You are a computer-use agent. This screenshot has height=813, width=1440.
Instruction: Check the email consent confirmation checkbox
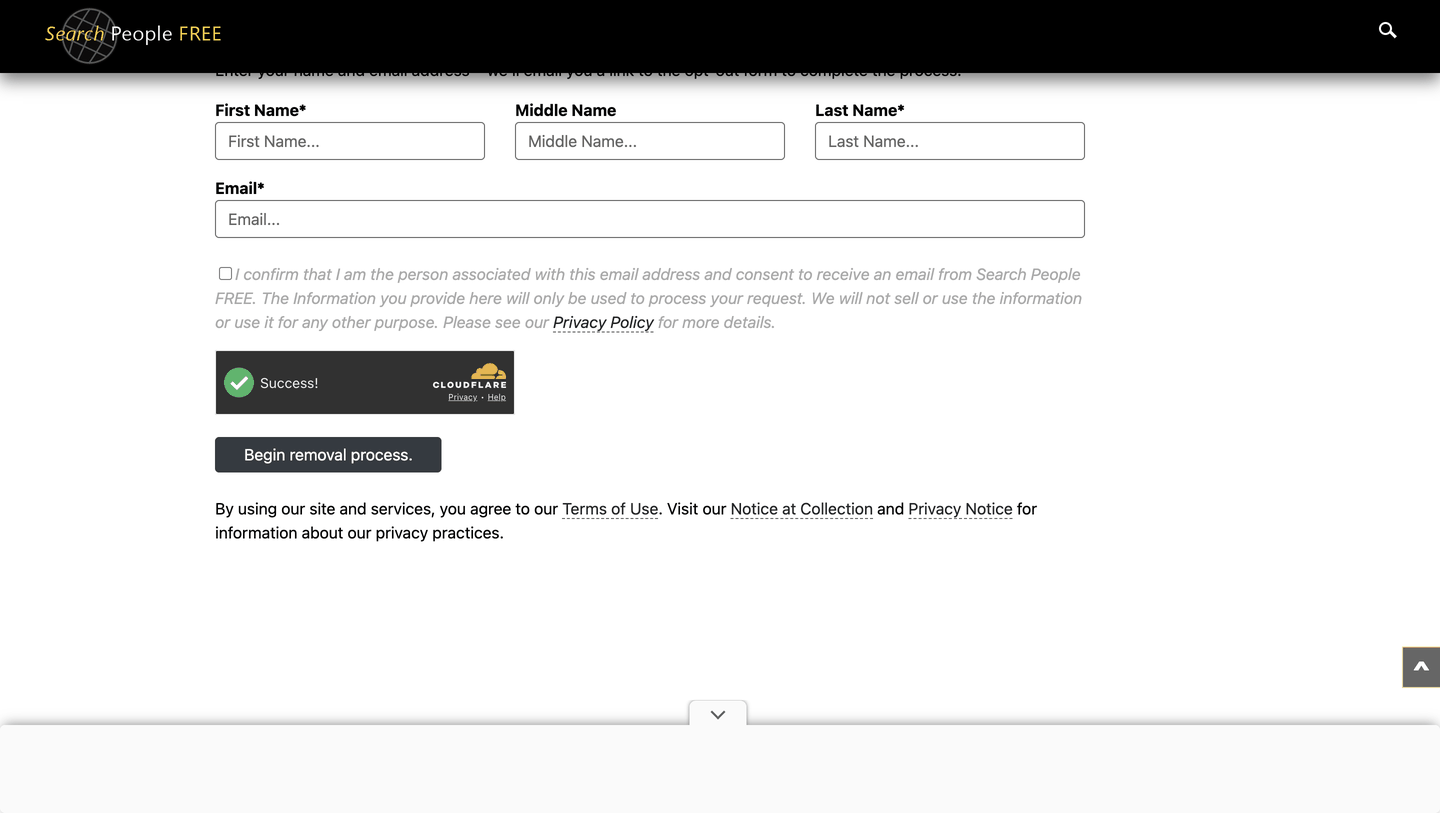[225, 273]
